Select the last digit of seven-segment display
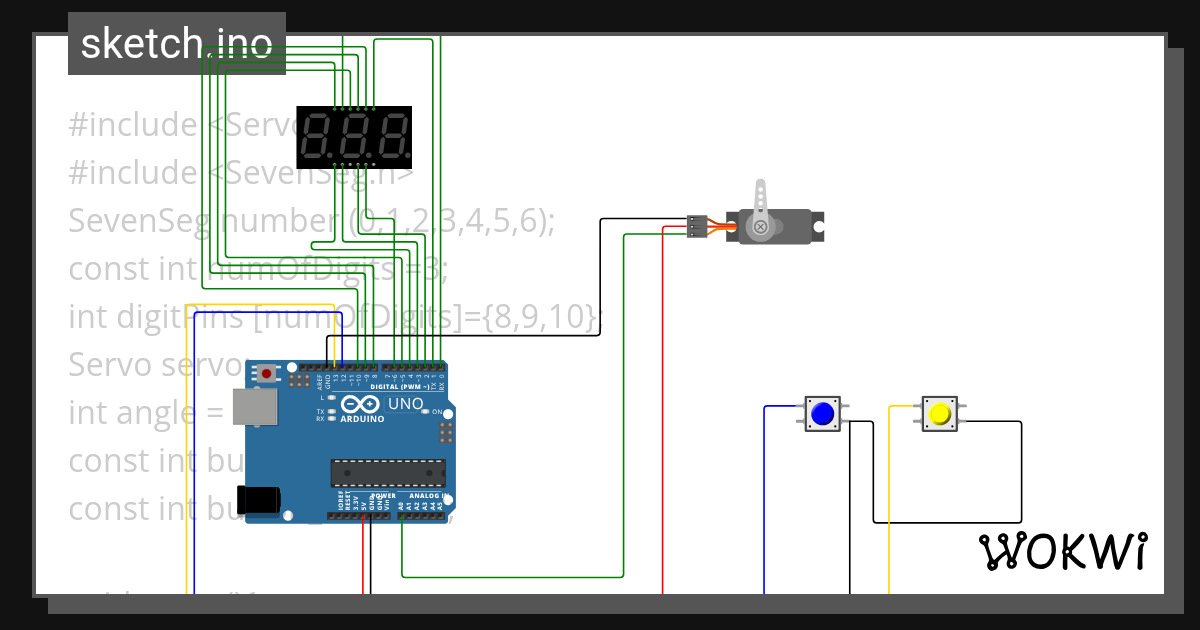Image resolution: width=1200 pixels, height=630 pixels. pos(393,138)
